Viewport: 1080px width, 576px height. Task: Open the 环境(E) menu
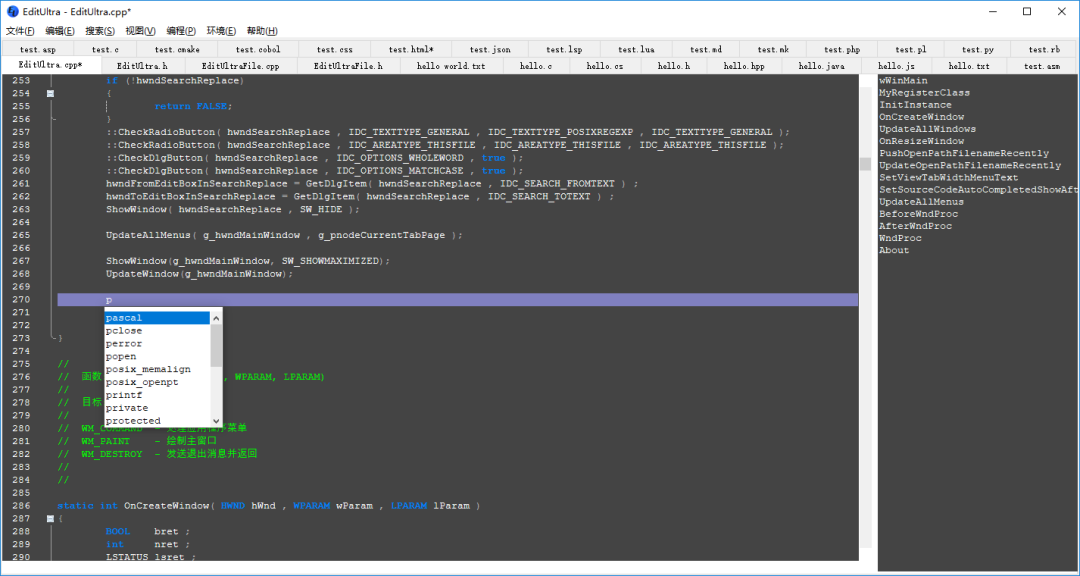point(221,31)
